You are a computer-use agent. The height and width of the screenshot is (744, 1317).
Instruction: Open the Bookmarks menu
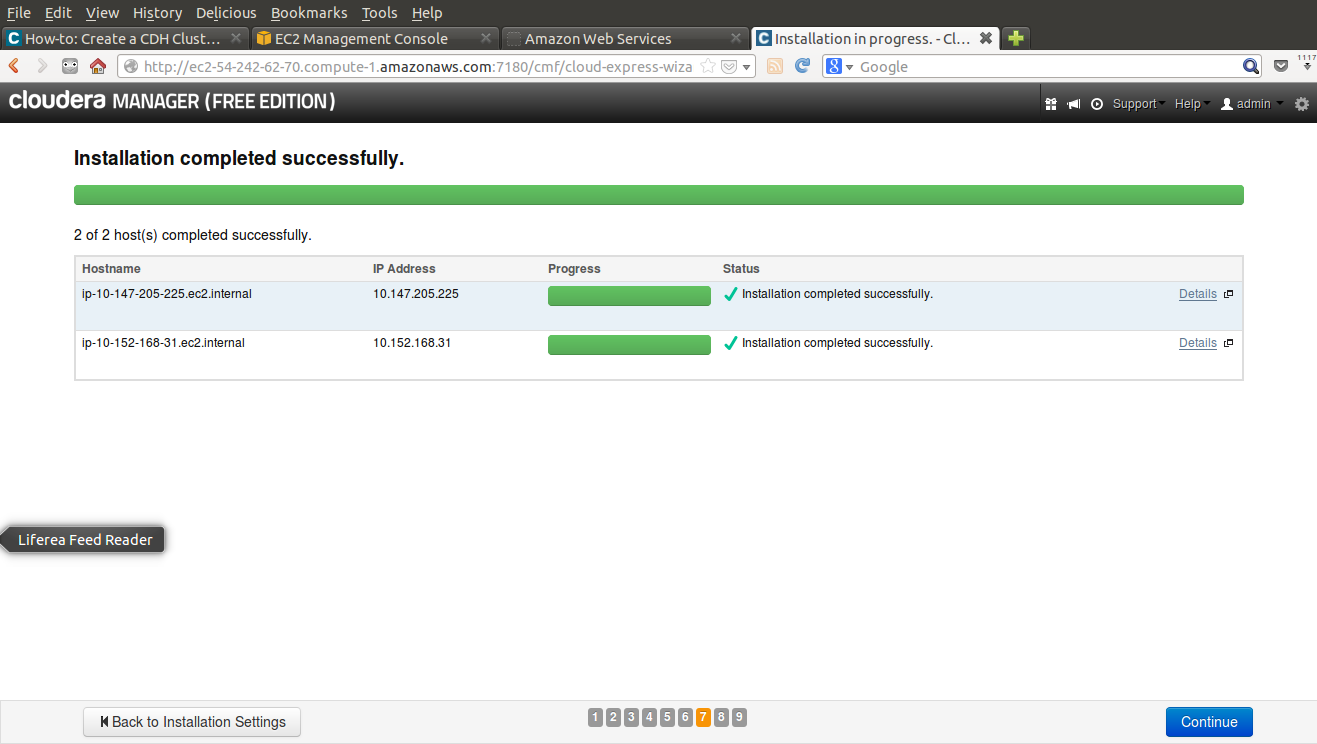click(309, 12)
